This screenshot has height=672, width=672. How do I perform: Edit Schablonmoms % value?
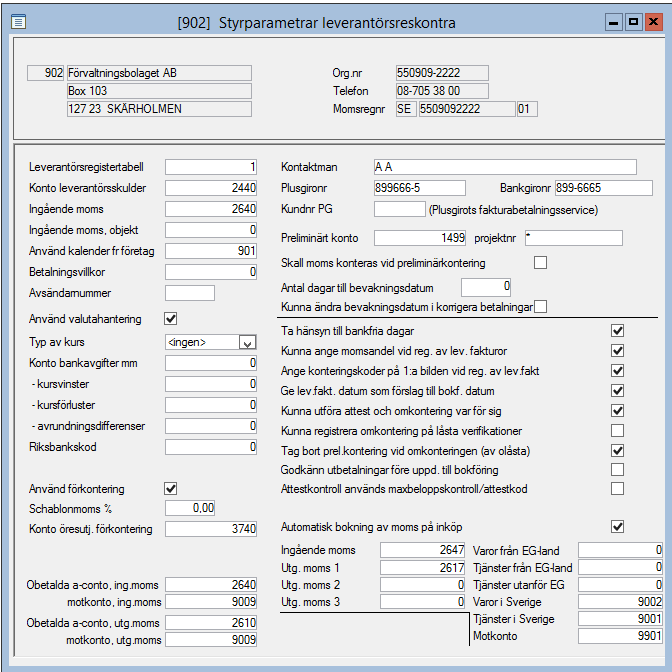[x=190, y=508]
